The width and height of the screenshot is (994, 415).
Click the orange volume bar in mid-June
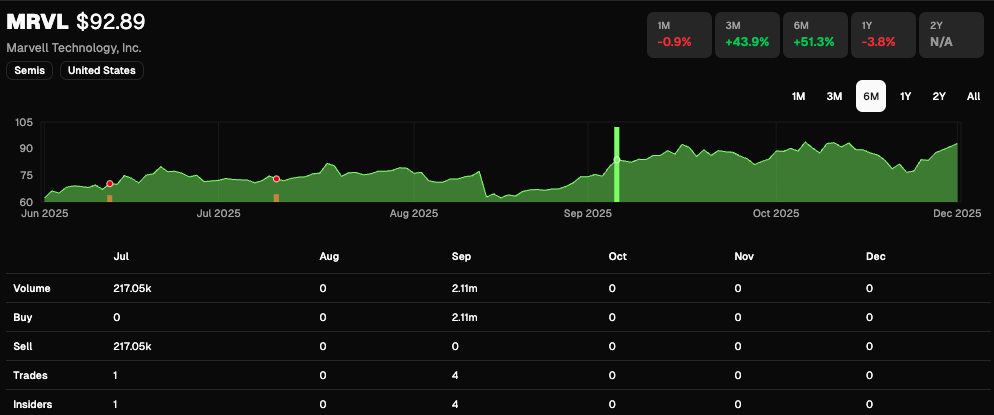click(110, 198)
